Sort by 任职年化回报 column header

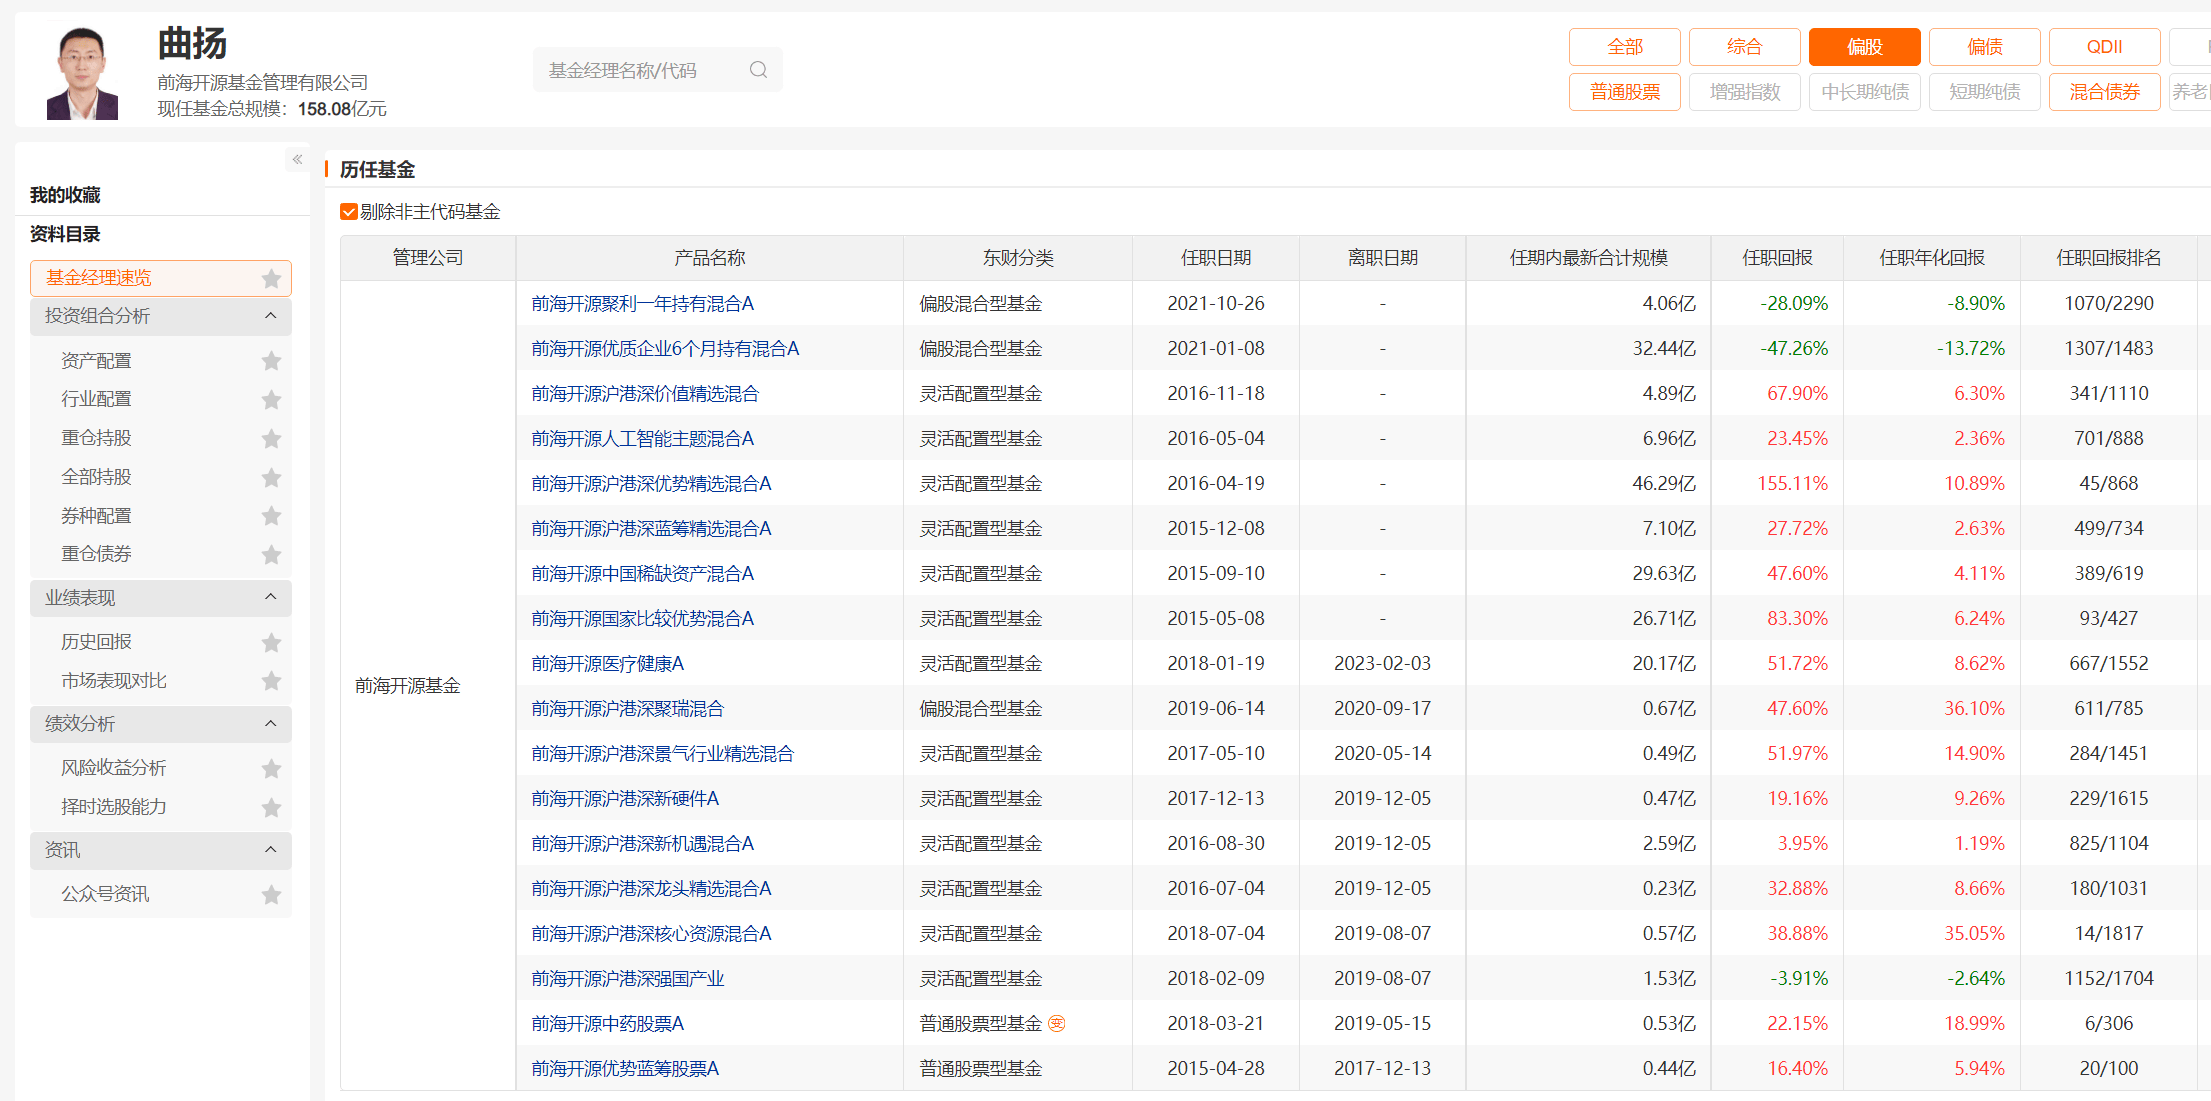pos(1932,258)
